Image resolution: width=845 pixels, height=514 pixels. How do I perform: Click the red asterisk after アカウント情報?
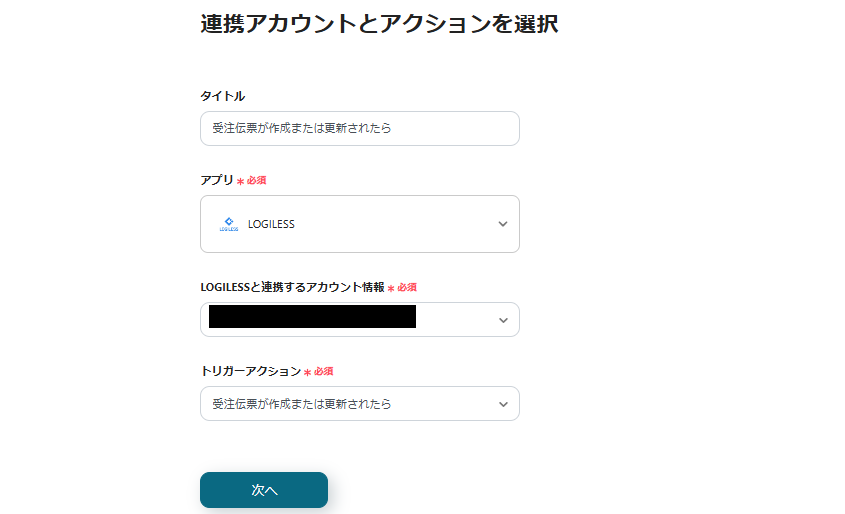click(391, 288)
